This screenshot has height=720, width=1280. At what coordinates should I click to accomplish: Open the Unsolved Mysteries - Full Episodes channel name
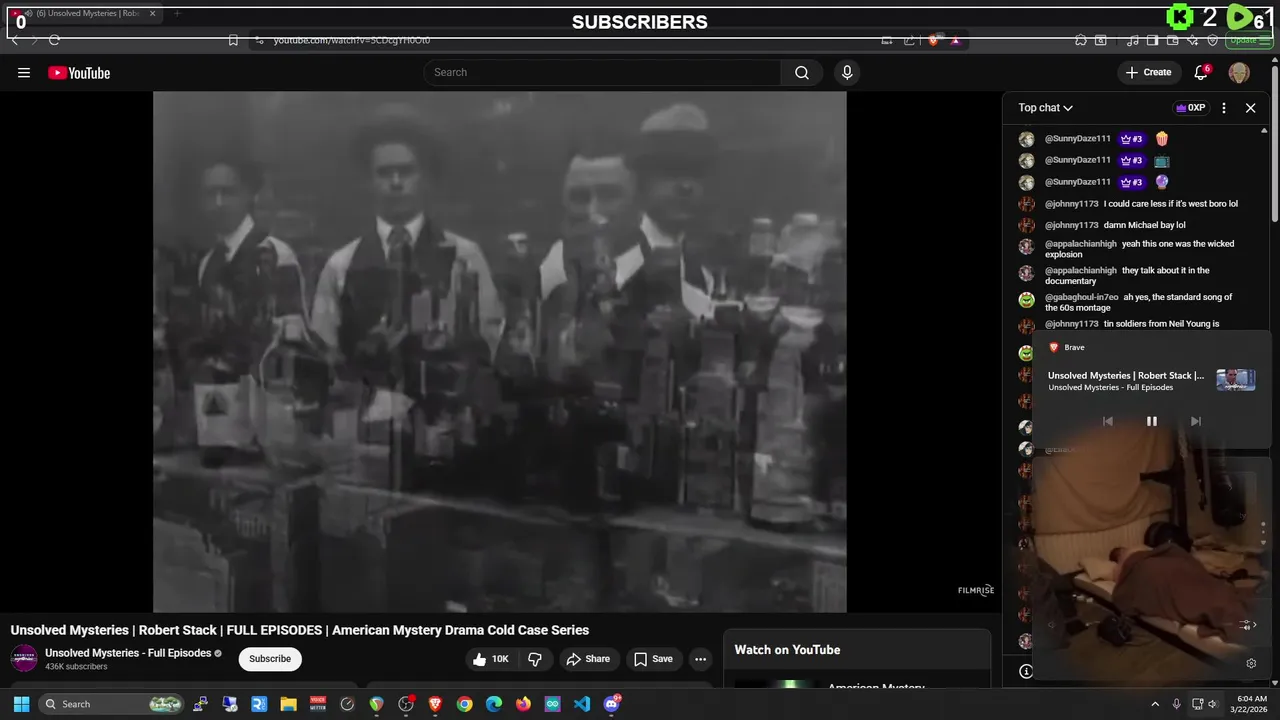tap(128, 653)
